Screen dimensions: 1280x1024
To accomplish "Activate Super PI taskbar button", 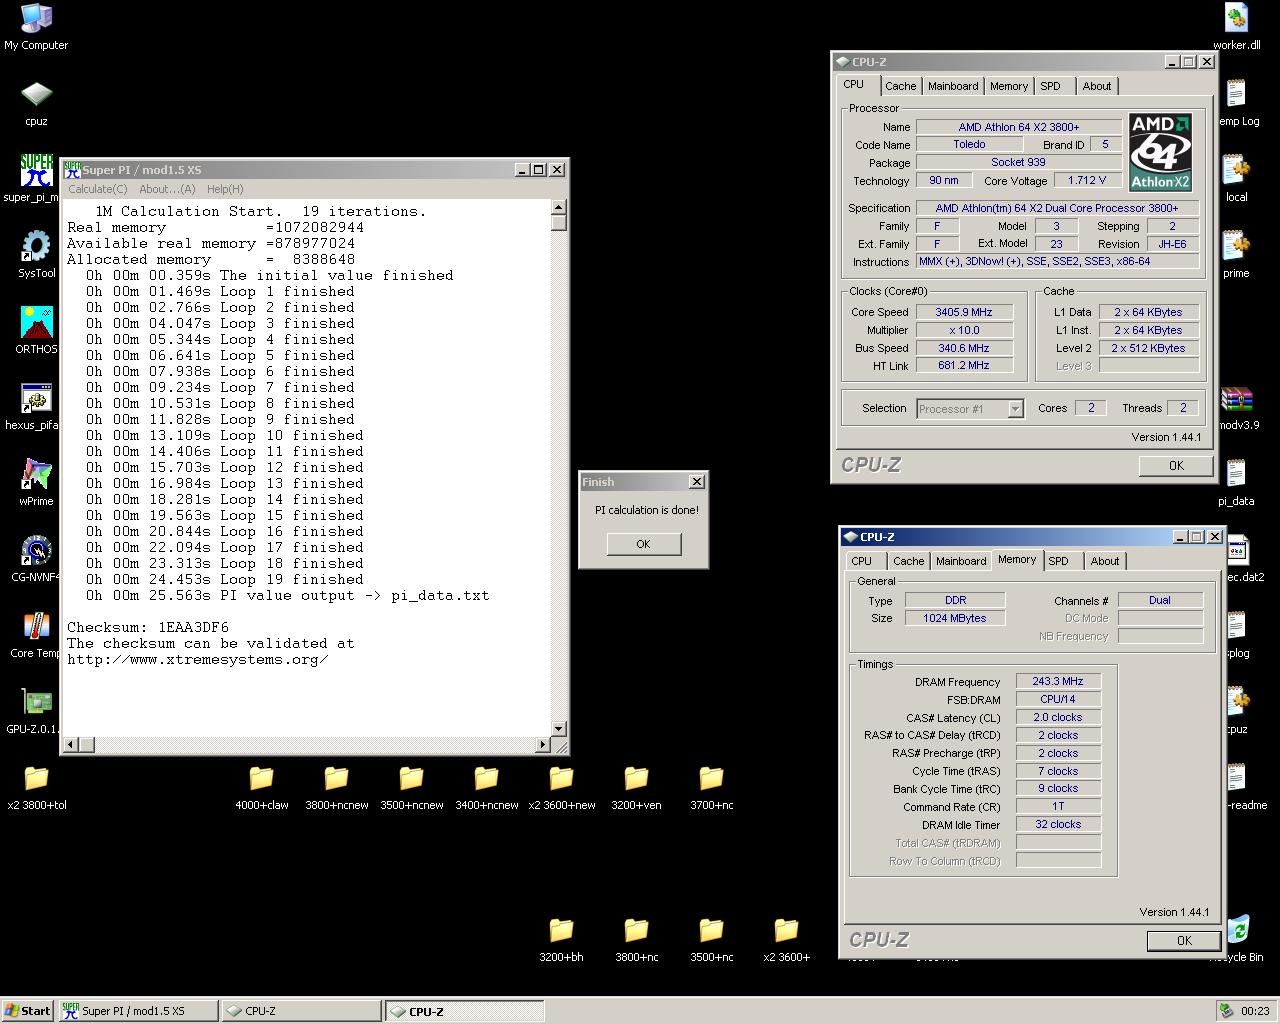I will (x=138, y=1011).
